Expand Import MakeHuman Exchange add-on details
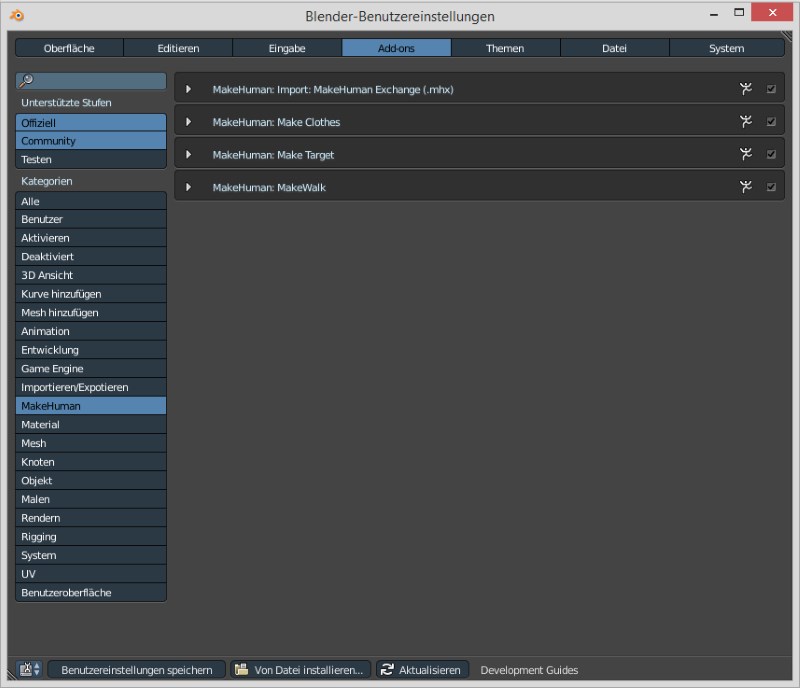This screenshot has width=800, height=688. pyautogui.click(x=188, y=89)
